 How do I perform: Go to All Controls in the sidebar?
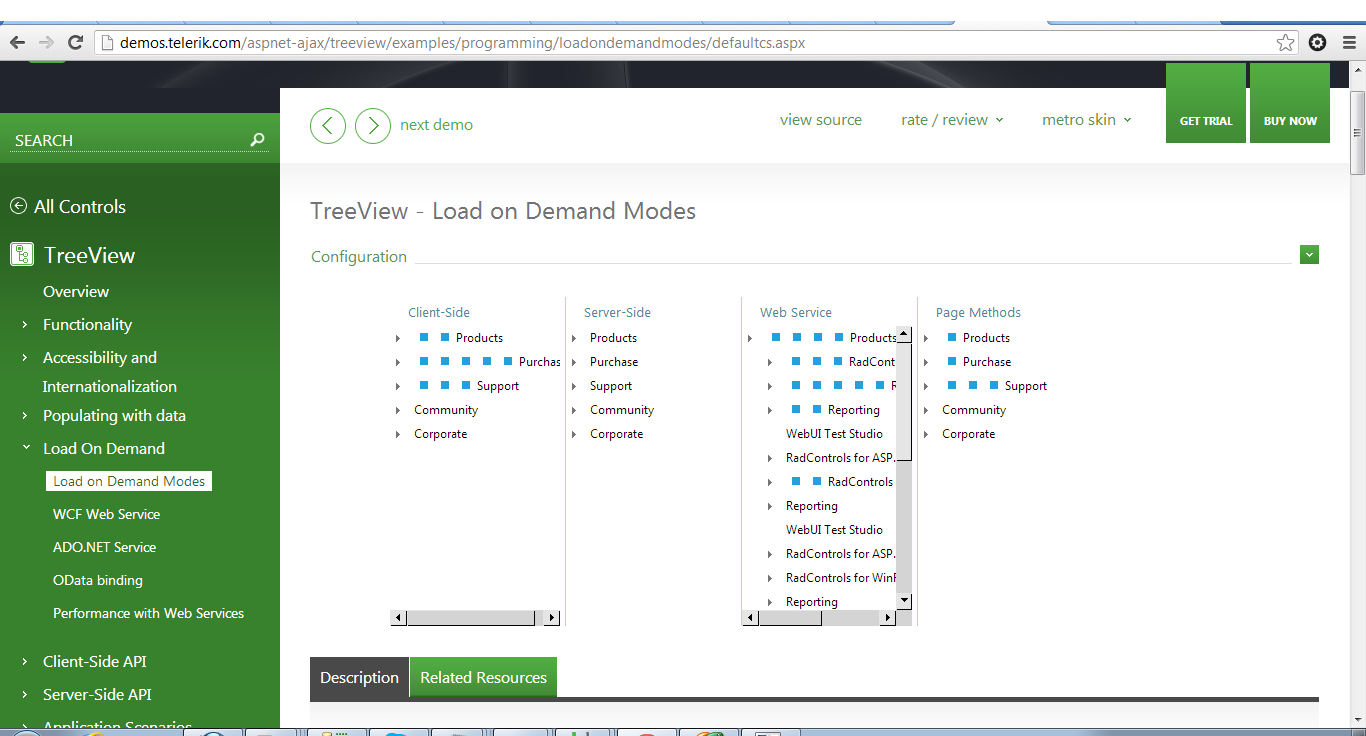tap(80, 207)
